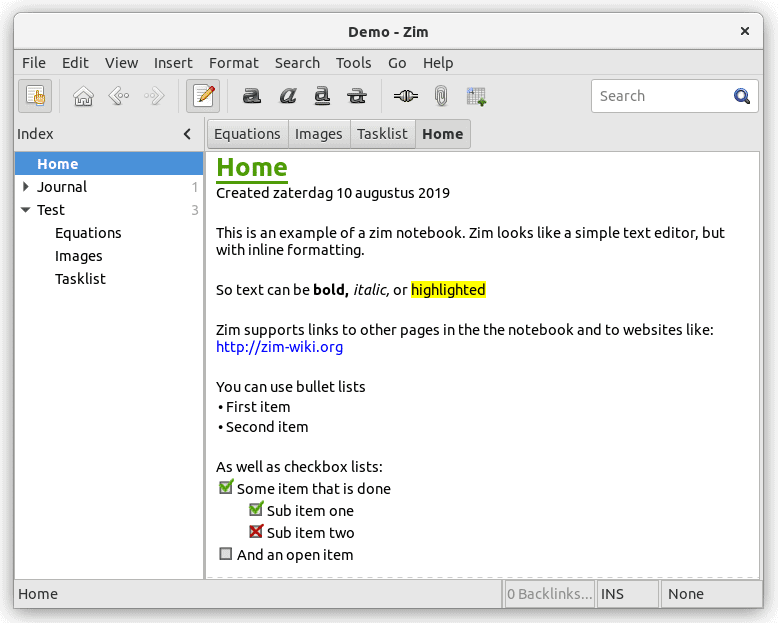The height and width of the screenshot is (623, 778).
Task: Click the bold word in the text
Action: pos(331,290)
